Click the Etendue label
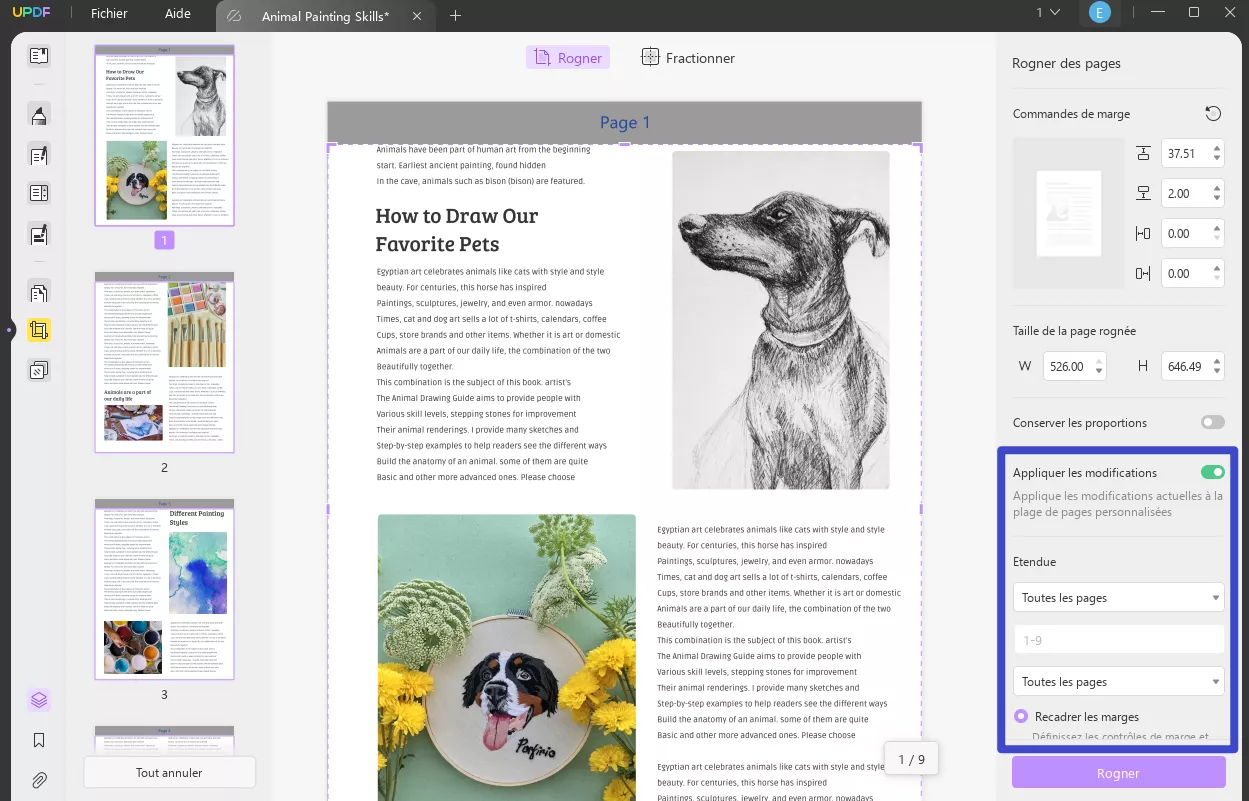 tap(1034, 562)
